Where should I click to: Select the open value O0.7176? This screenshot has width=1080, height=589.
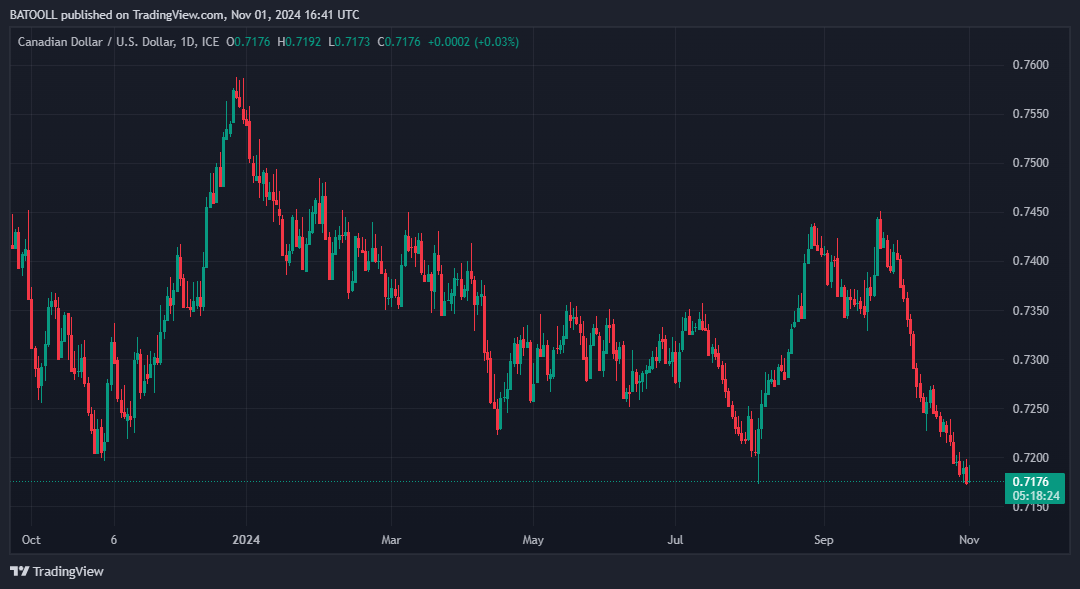click(x=250, y=42)
